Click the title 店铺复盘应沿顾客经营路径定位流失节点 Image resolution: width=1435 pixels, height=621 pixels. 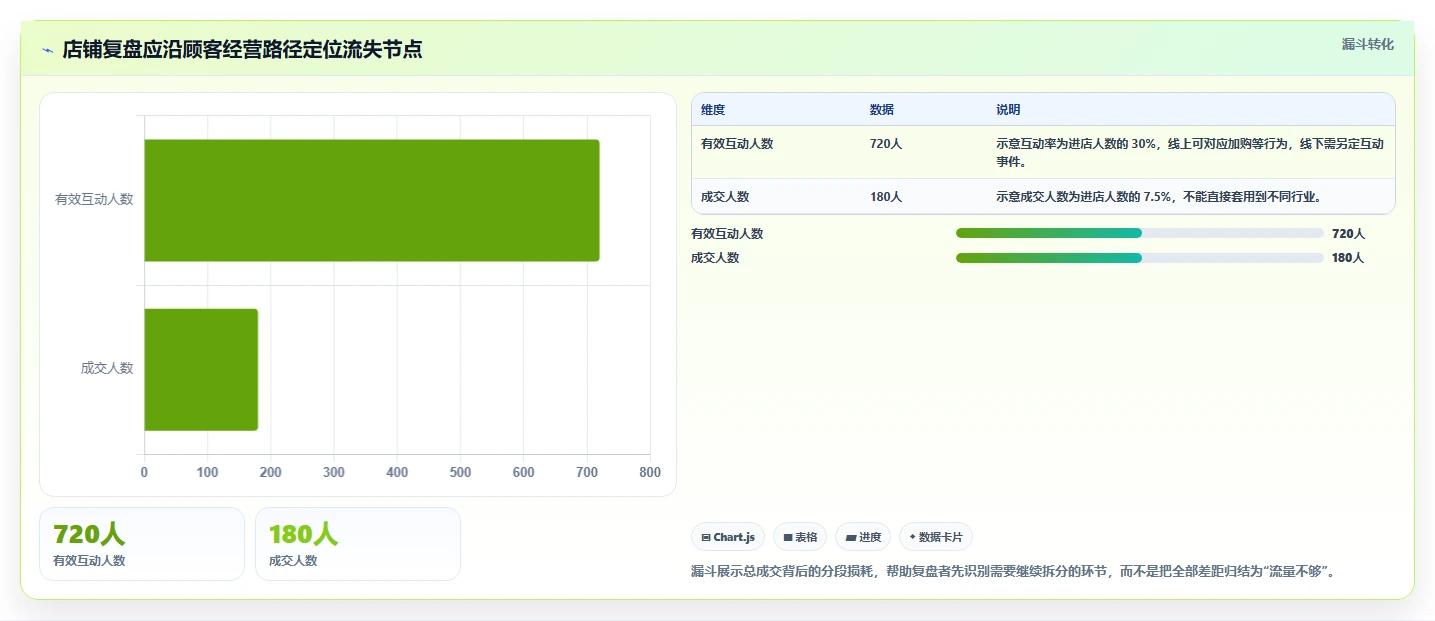click(242, 50)
